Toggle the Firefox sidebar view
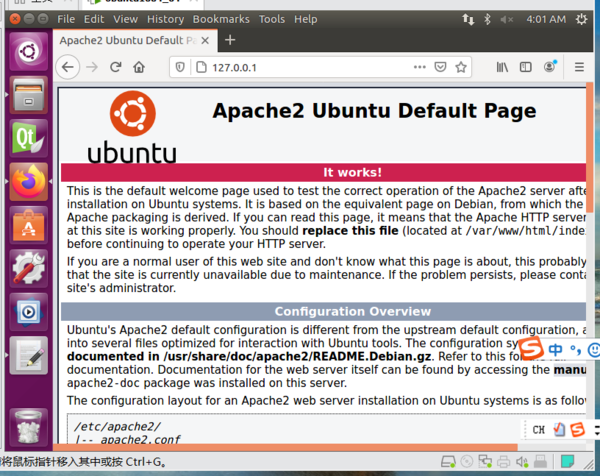The image size is (600, 476). click(525, 67)
